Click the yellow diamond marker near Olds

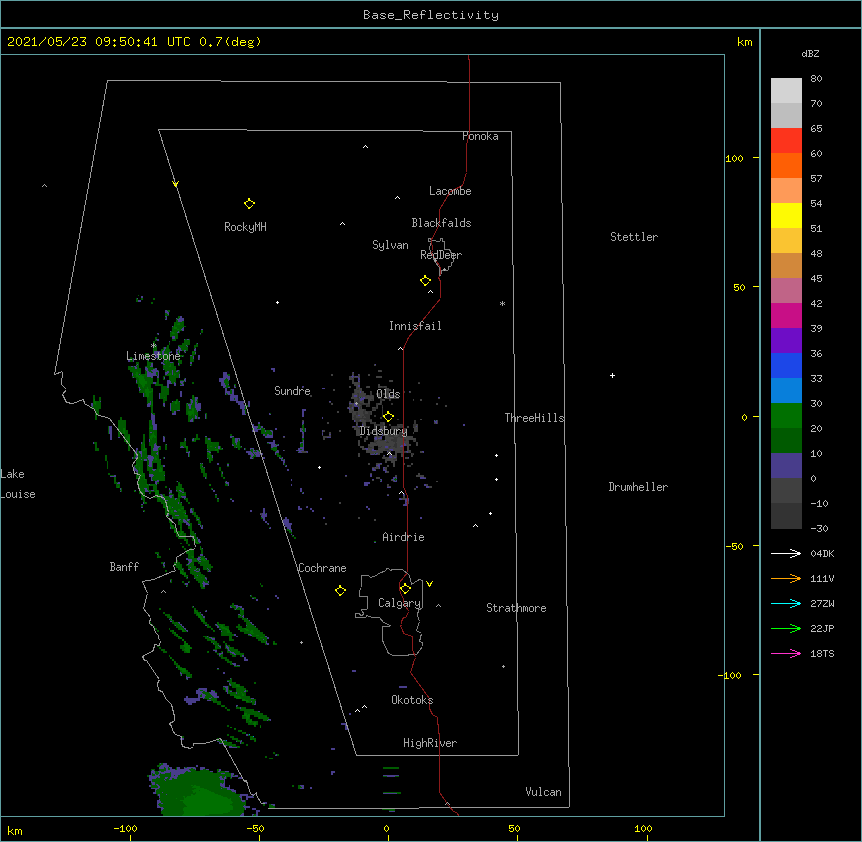[x=388, y=416]
